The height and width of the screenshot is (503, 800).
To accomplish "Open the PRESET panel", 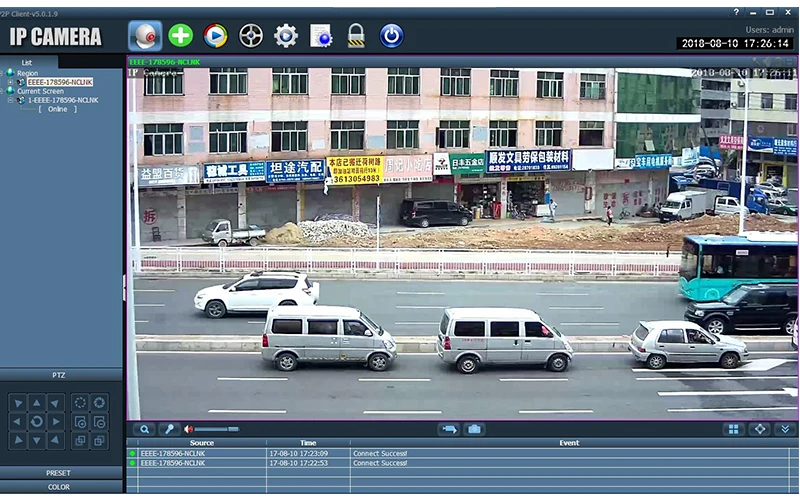I will point(61,473).
